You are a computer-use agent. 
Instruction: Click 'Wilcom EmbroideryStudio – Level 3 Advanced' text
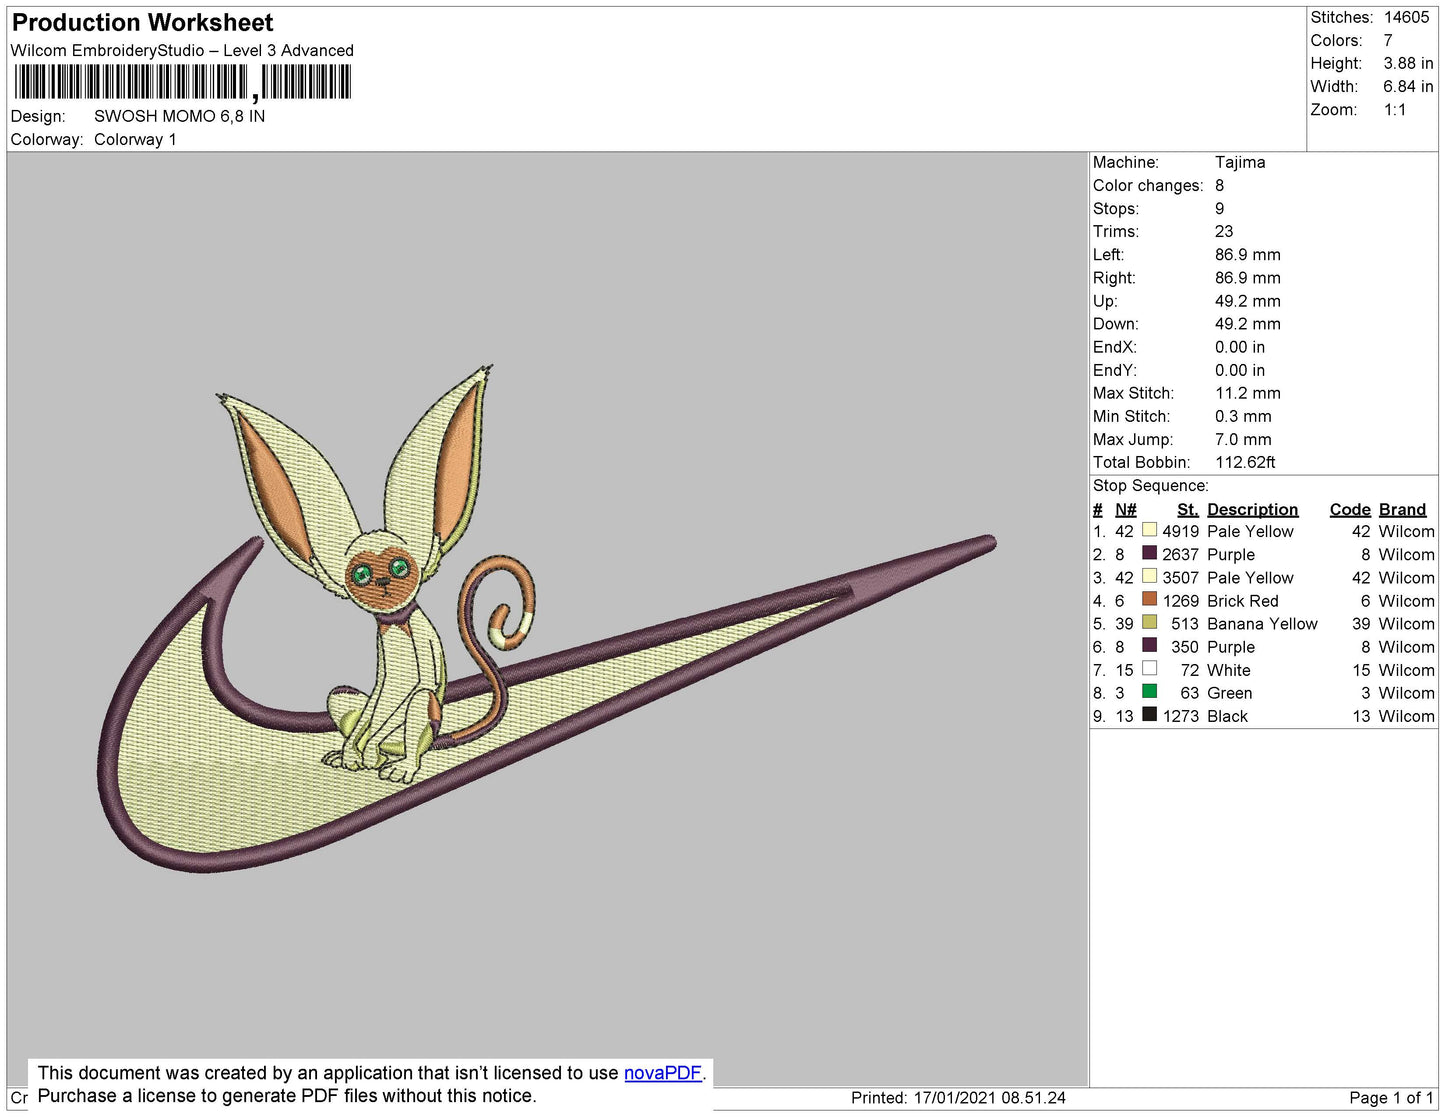[182, 50]
